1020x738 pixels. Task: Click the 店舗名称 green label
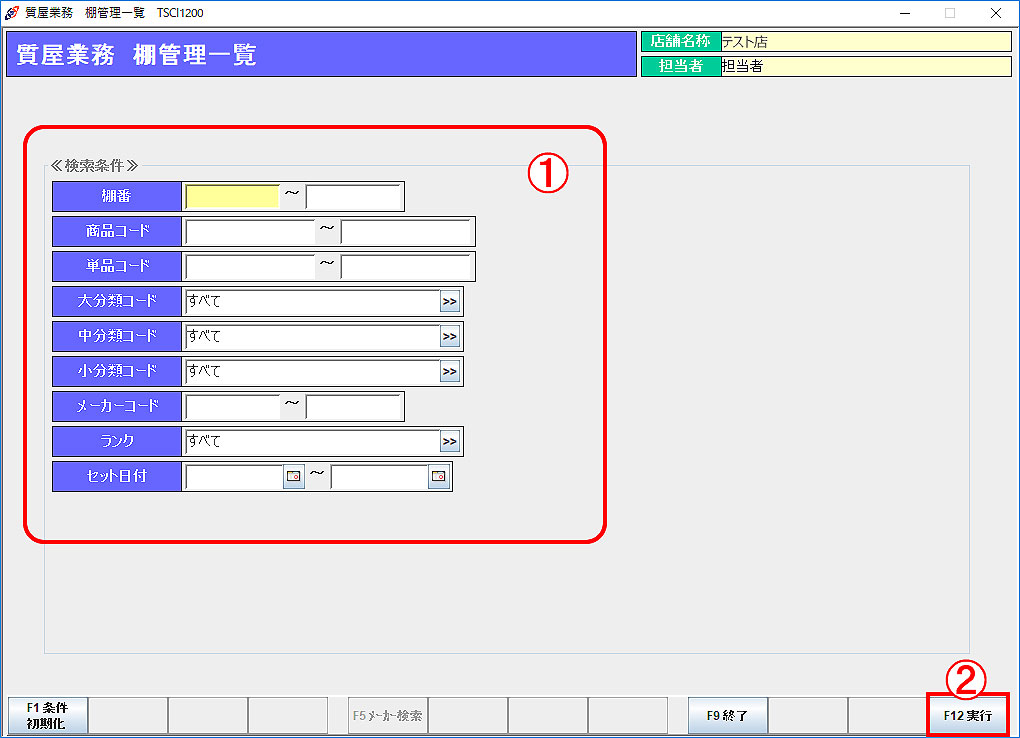681,42
